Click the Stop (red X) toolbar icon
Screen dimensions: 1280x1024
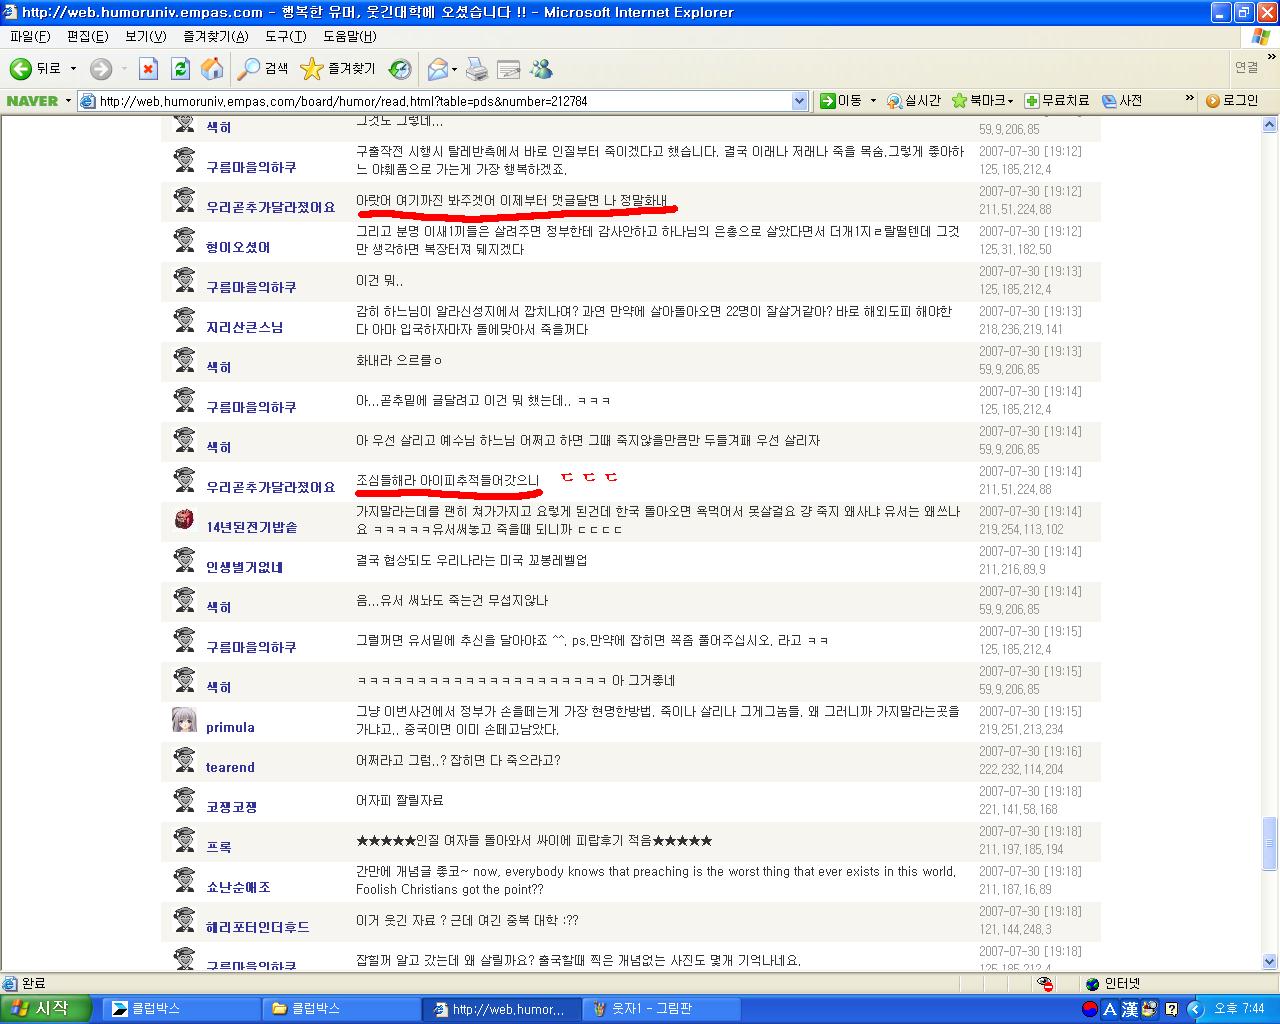click(148, 69)
